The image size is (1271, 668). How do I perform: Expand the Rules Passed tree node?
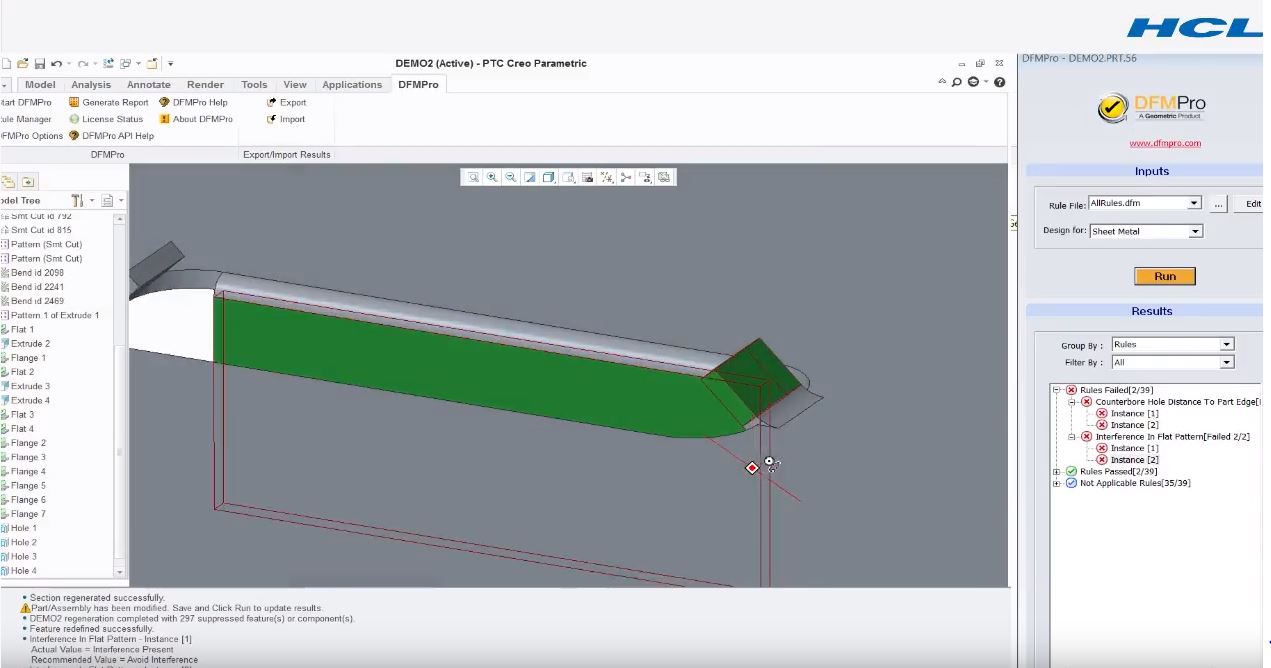[1057, 472]
